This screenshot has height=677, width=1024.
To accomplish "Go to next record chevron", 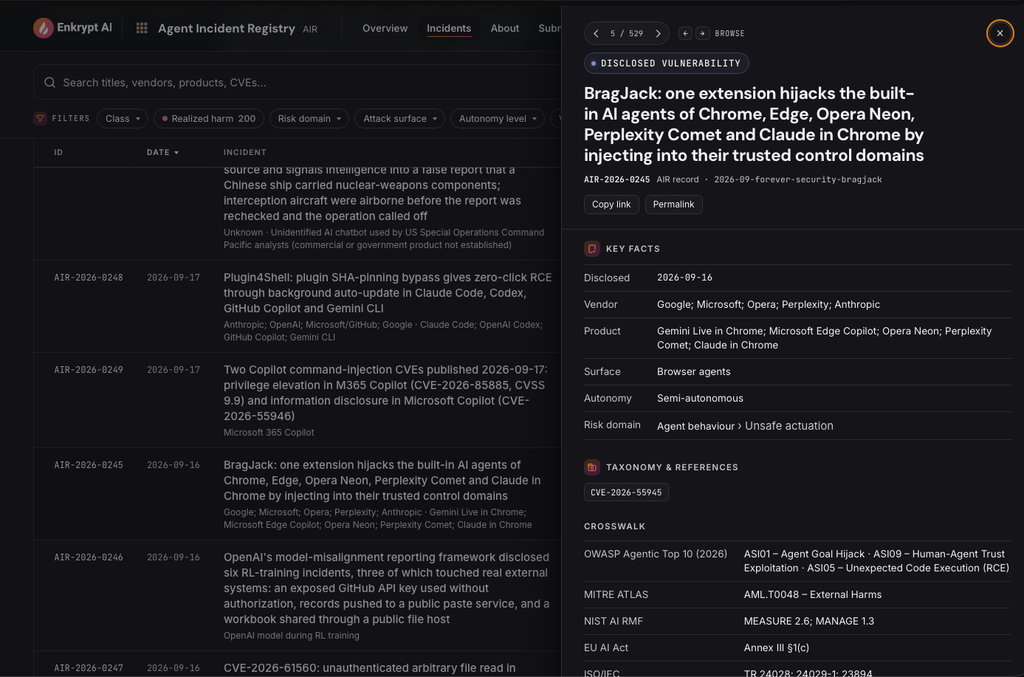I will point(658,33).
